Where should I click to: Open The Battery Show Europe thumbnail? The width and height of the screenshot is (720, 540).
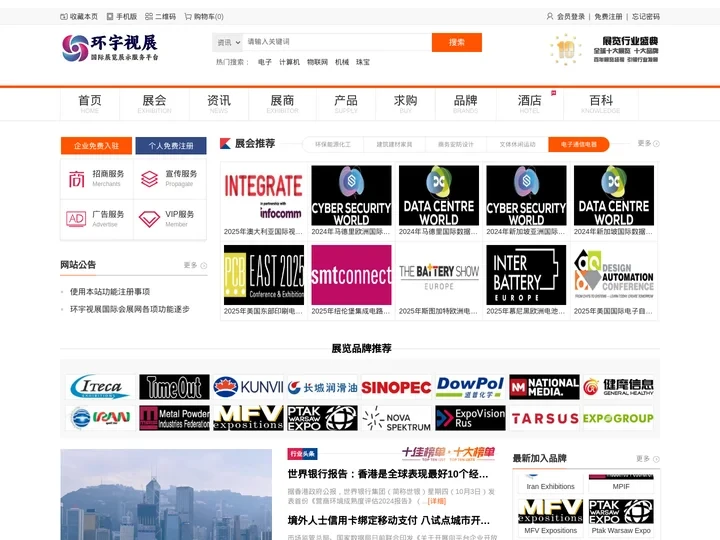(x=439, y=275)
